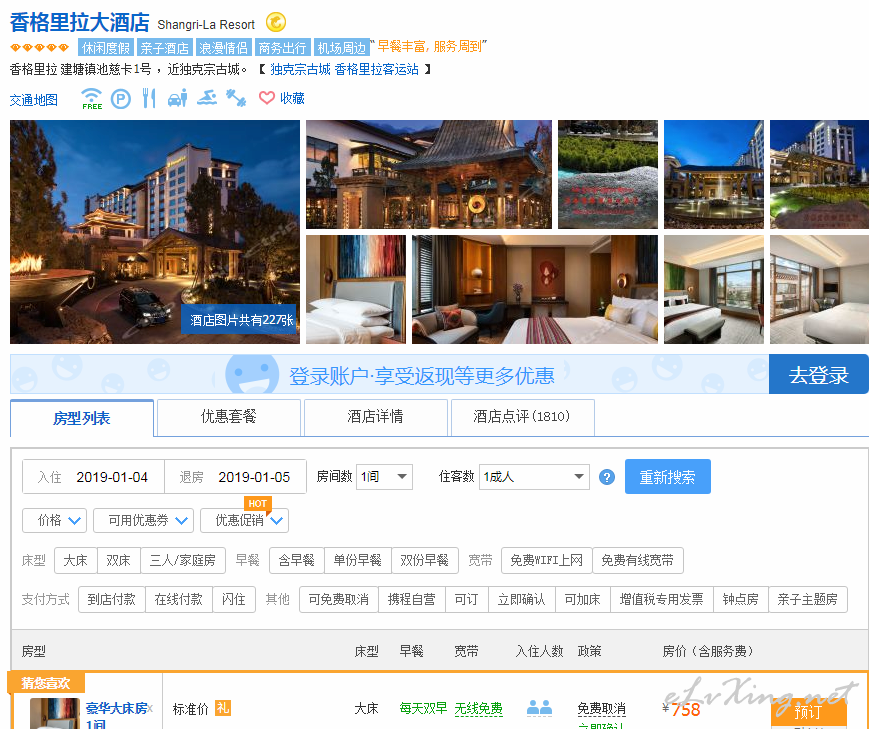Click the heart icon to favorite hotel
This screenshot has width=869, height=729.
click(x=267, y=98)
